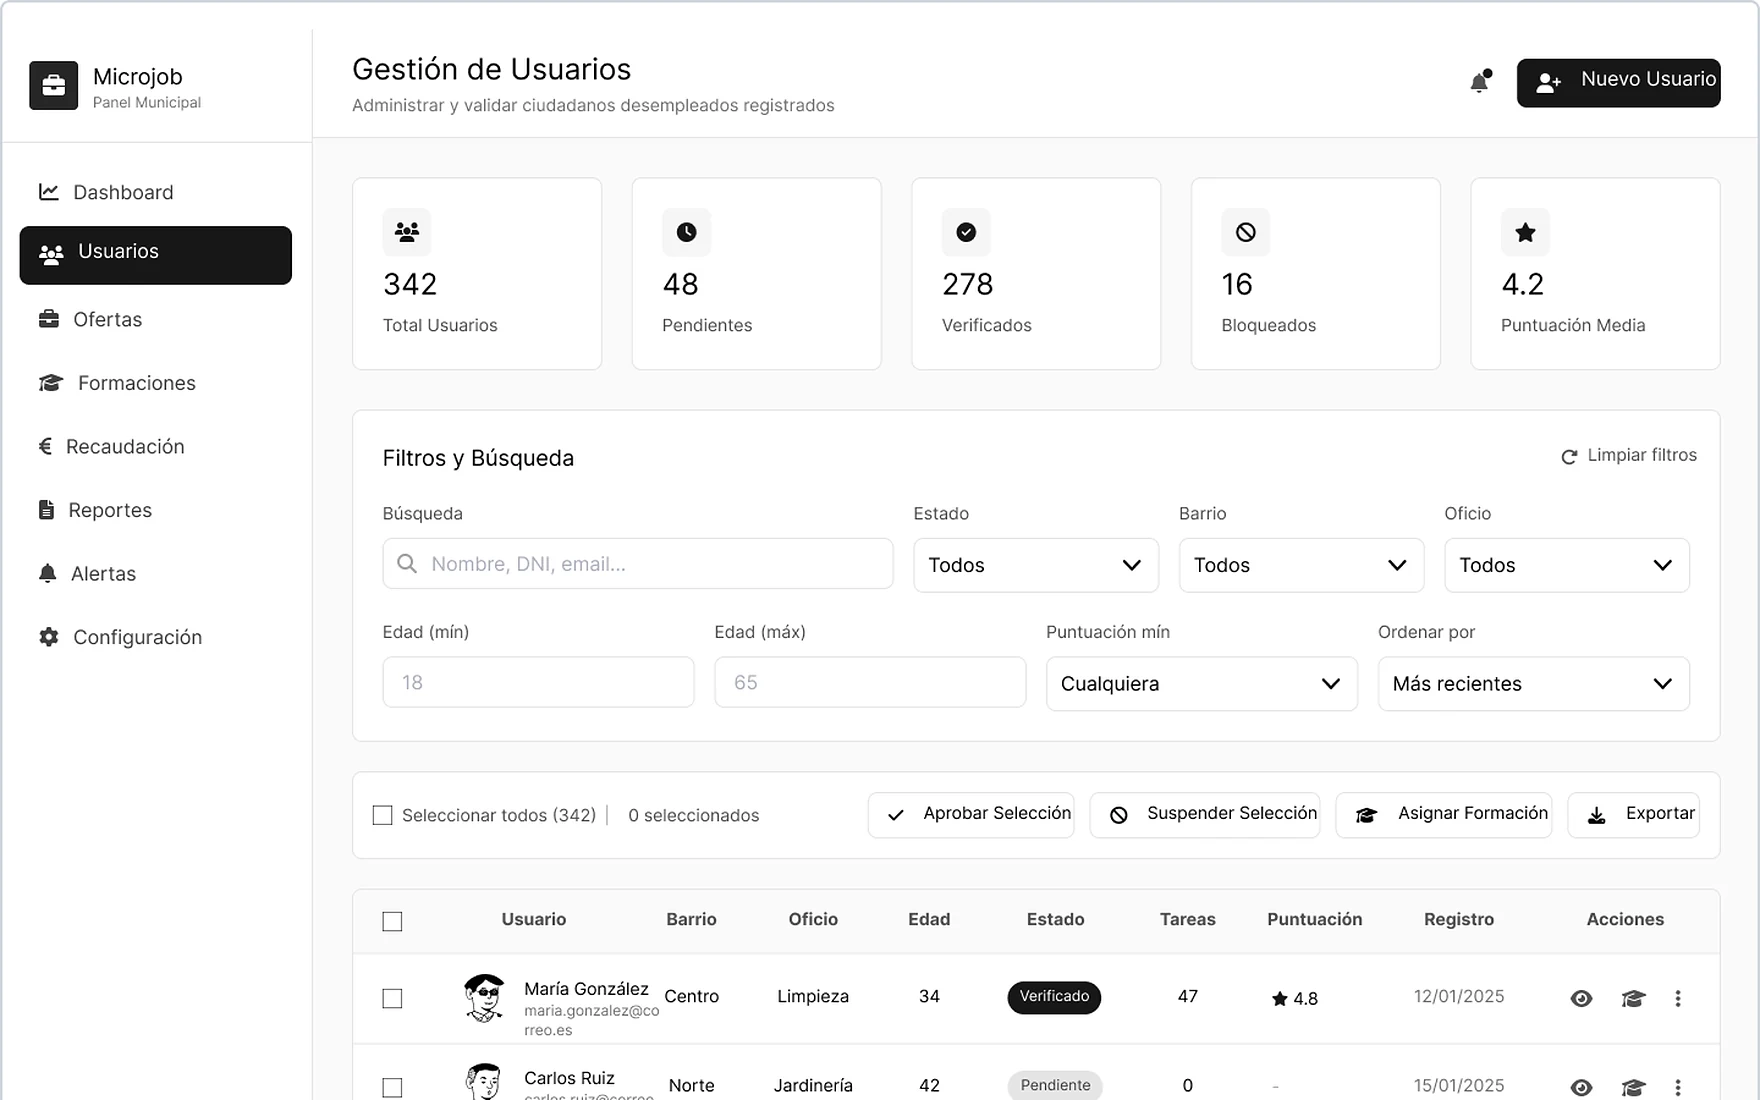Screen dimensions: 1760x1100
Task: Open Configuración in the sidebar
Action: tap(156, 637)
